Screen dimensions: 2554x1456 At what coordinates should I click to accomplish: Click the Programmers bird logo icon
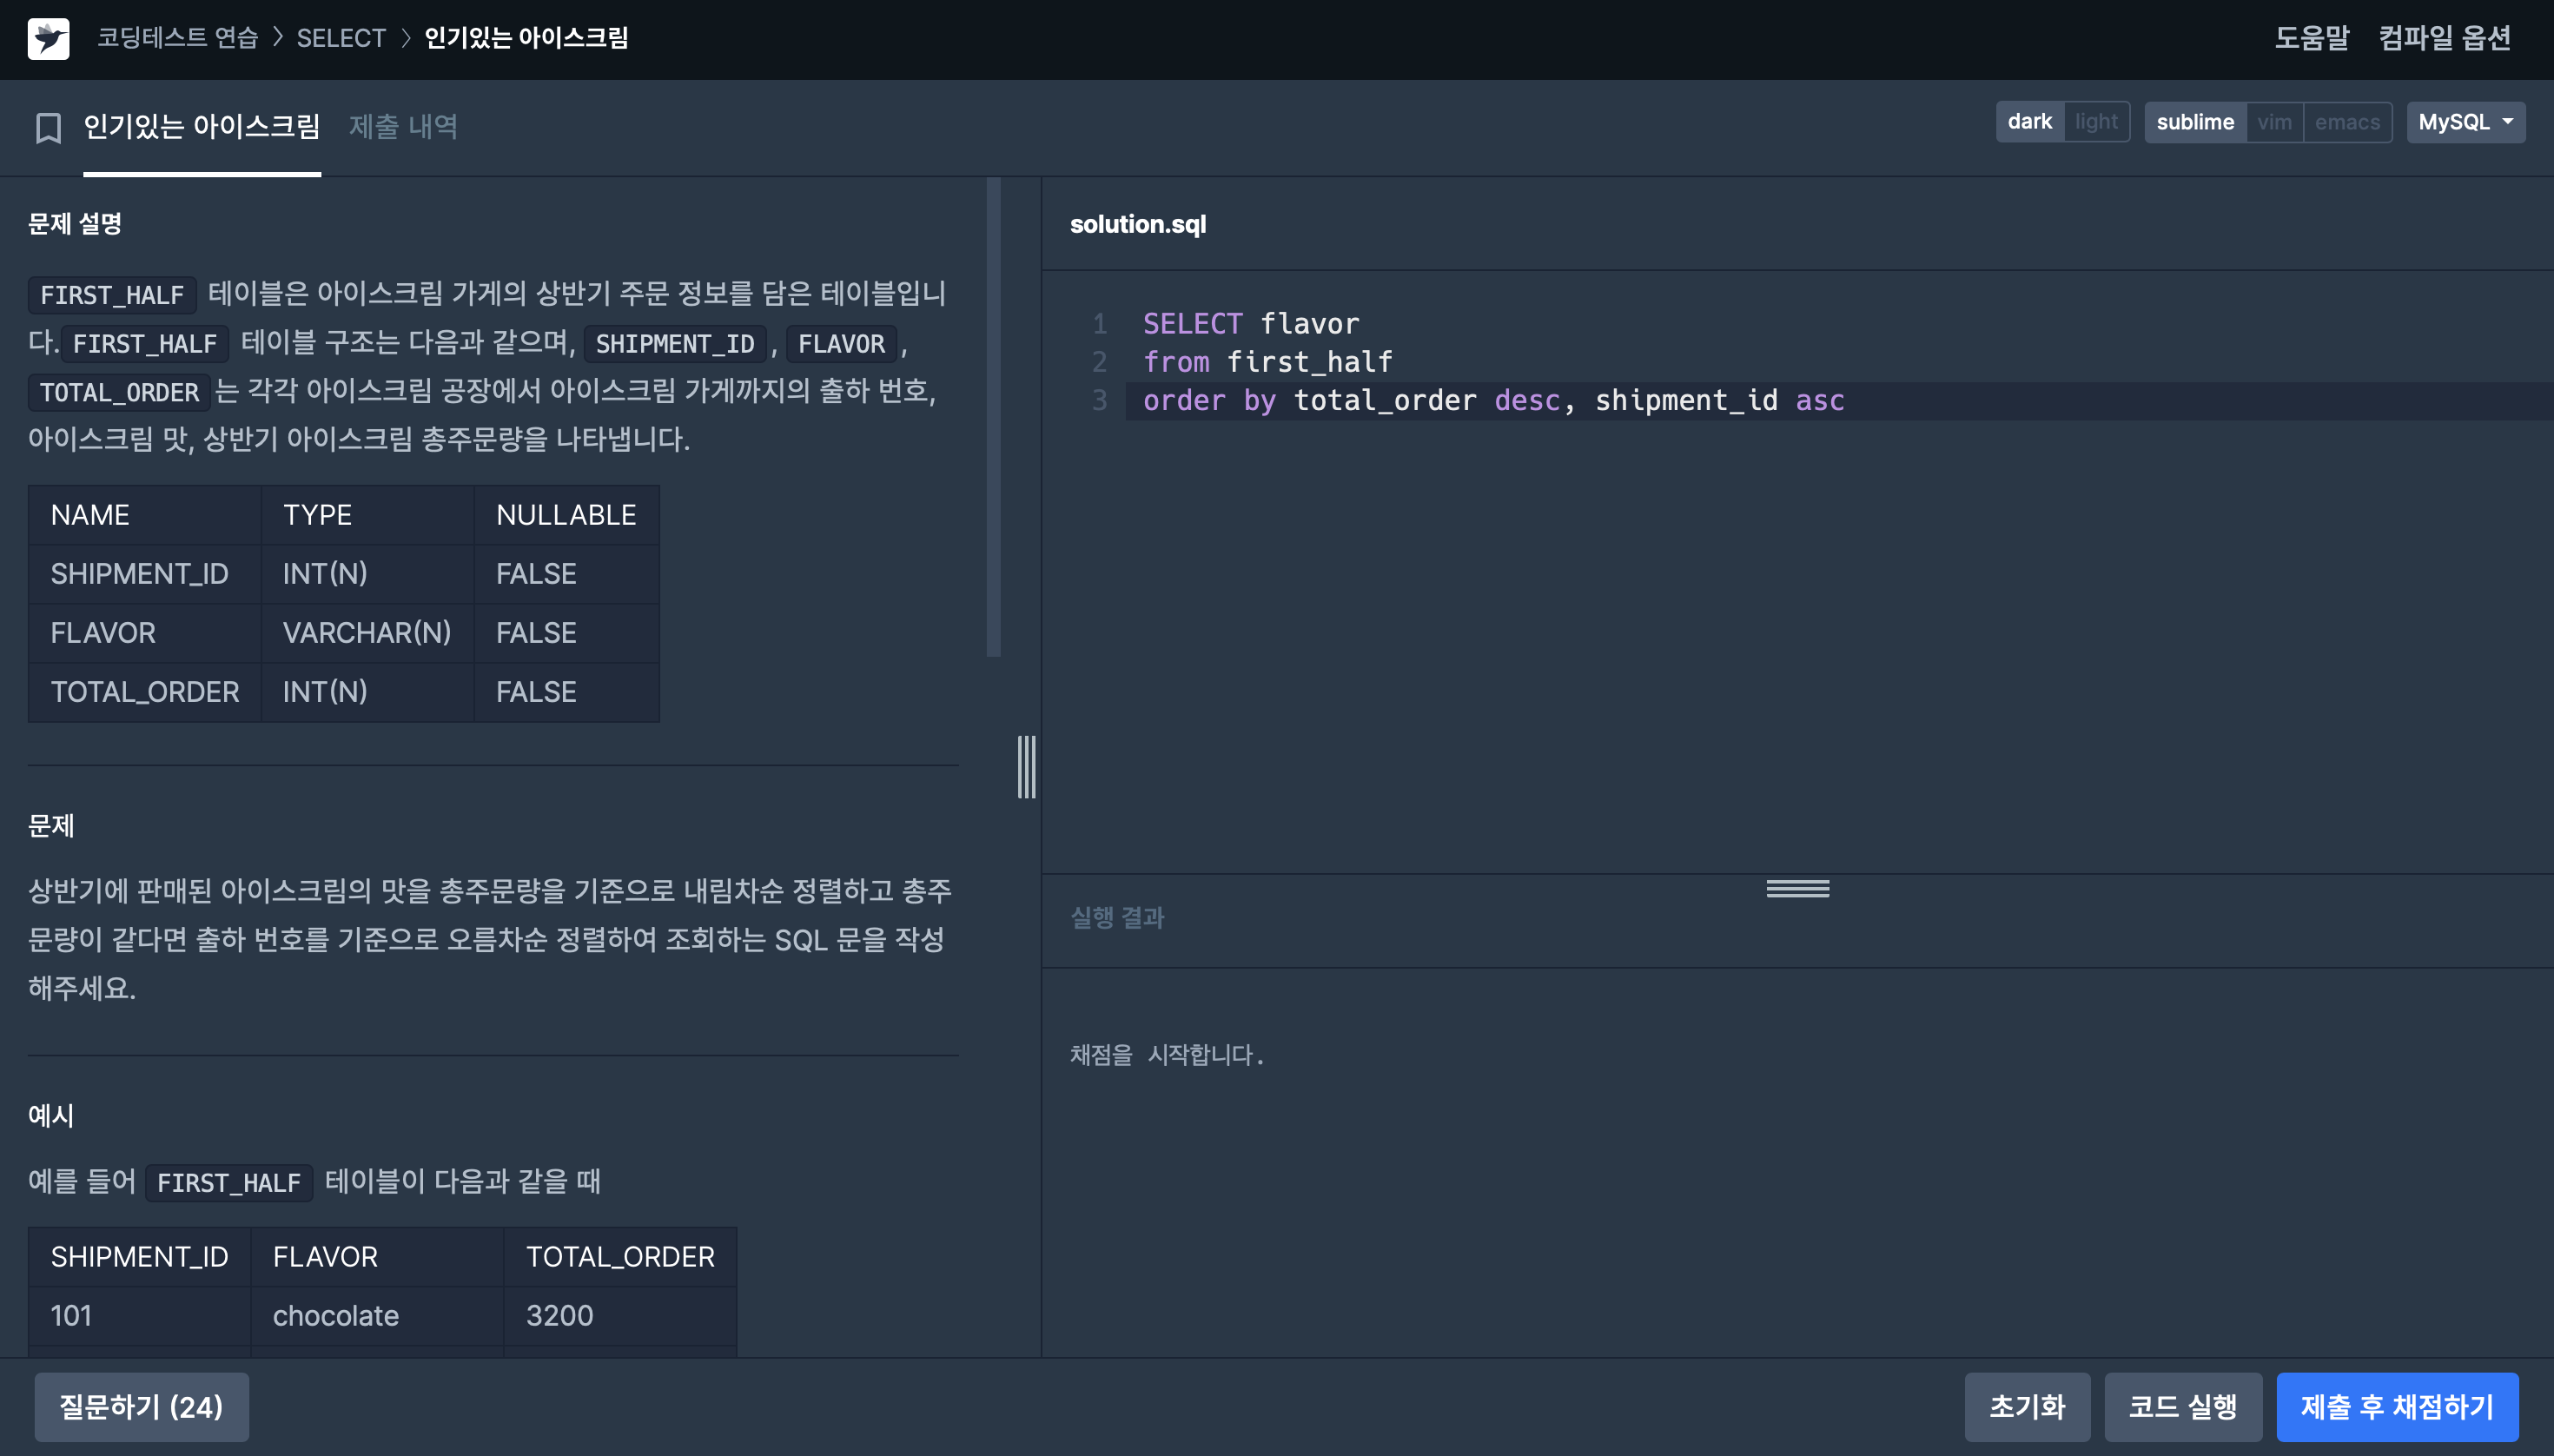(48, 39)
